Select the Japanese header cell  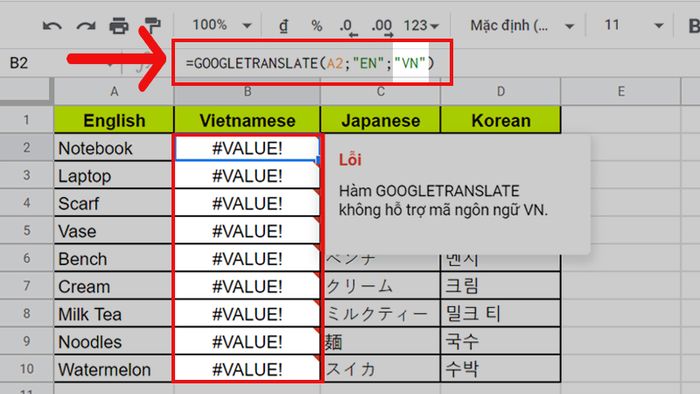pyautogui.click(x=380, y=120)
